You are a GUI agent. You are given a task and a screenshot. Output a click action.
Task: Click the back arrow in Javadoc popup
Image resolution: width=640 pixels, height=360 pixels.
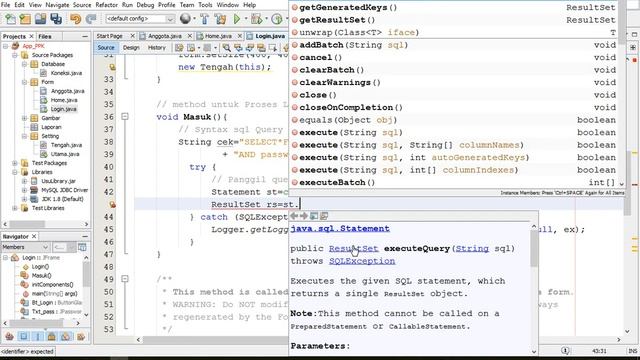pyautogui.click(x=293, y=216)
